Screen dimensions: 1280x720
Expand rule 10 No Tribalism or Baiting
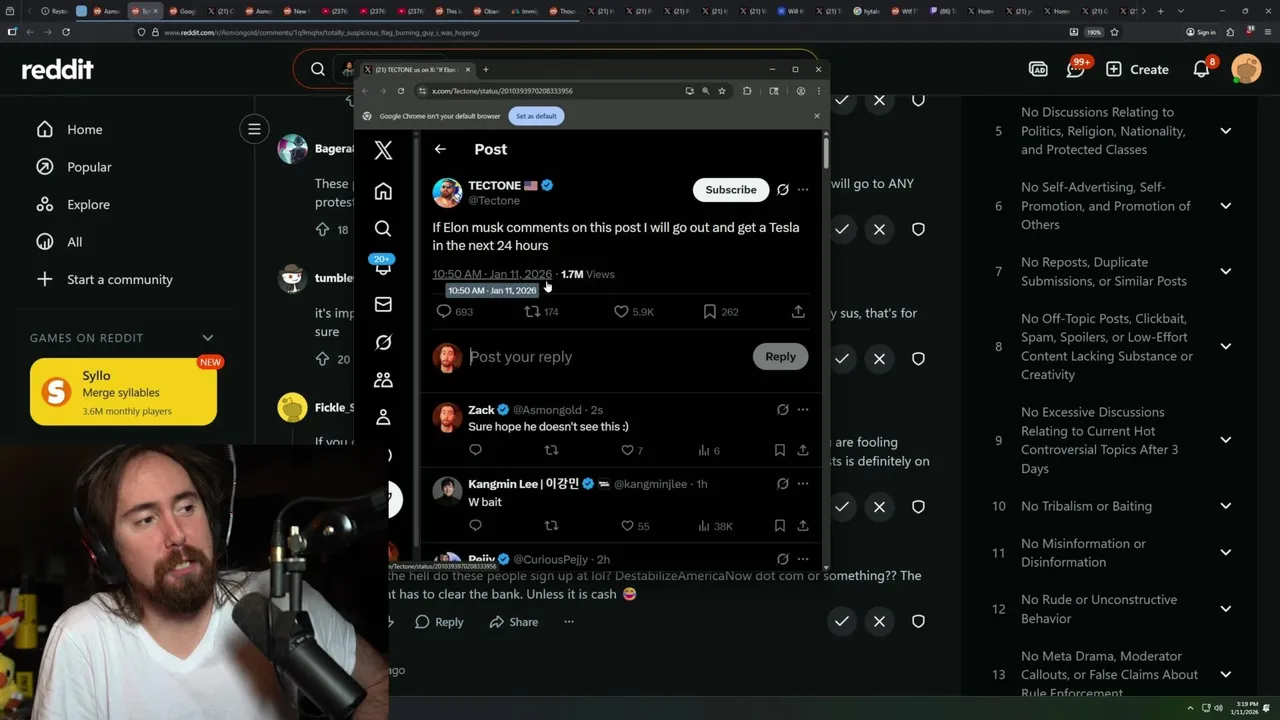pyautogui.click(x=1225, y=506)
